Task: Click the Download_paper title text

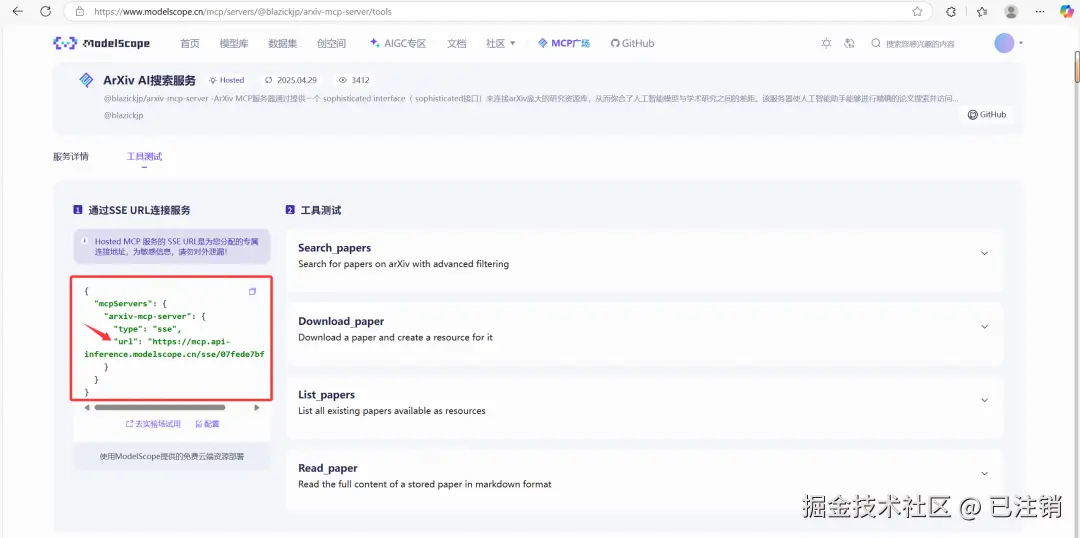Action: click(x=341, y=322)
